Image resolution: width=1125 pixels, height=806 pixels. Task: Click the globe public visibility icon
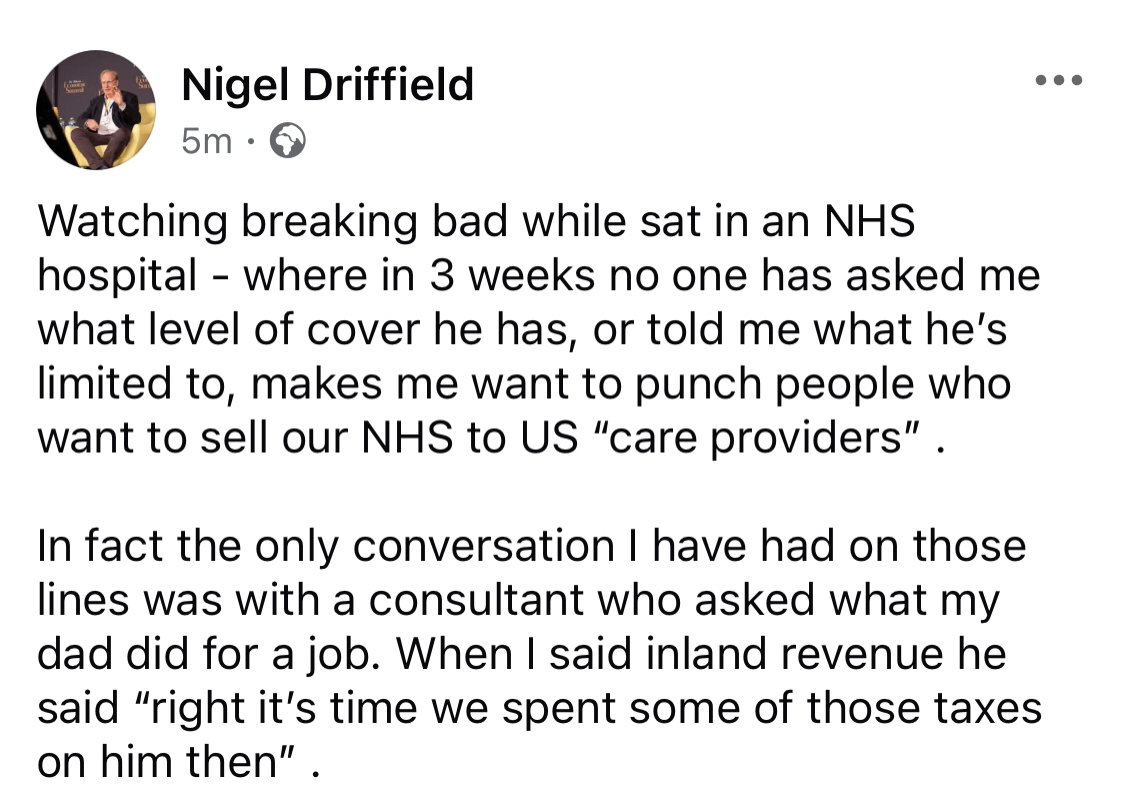coord(289,142)
